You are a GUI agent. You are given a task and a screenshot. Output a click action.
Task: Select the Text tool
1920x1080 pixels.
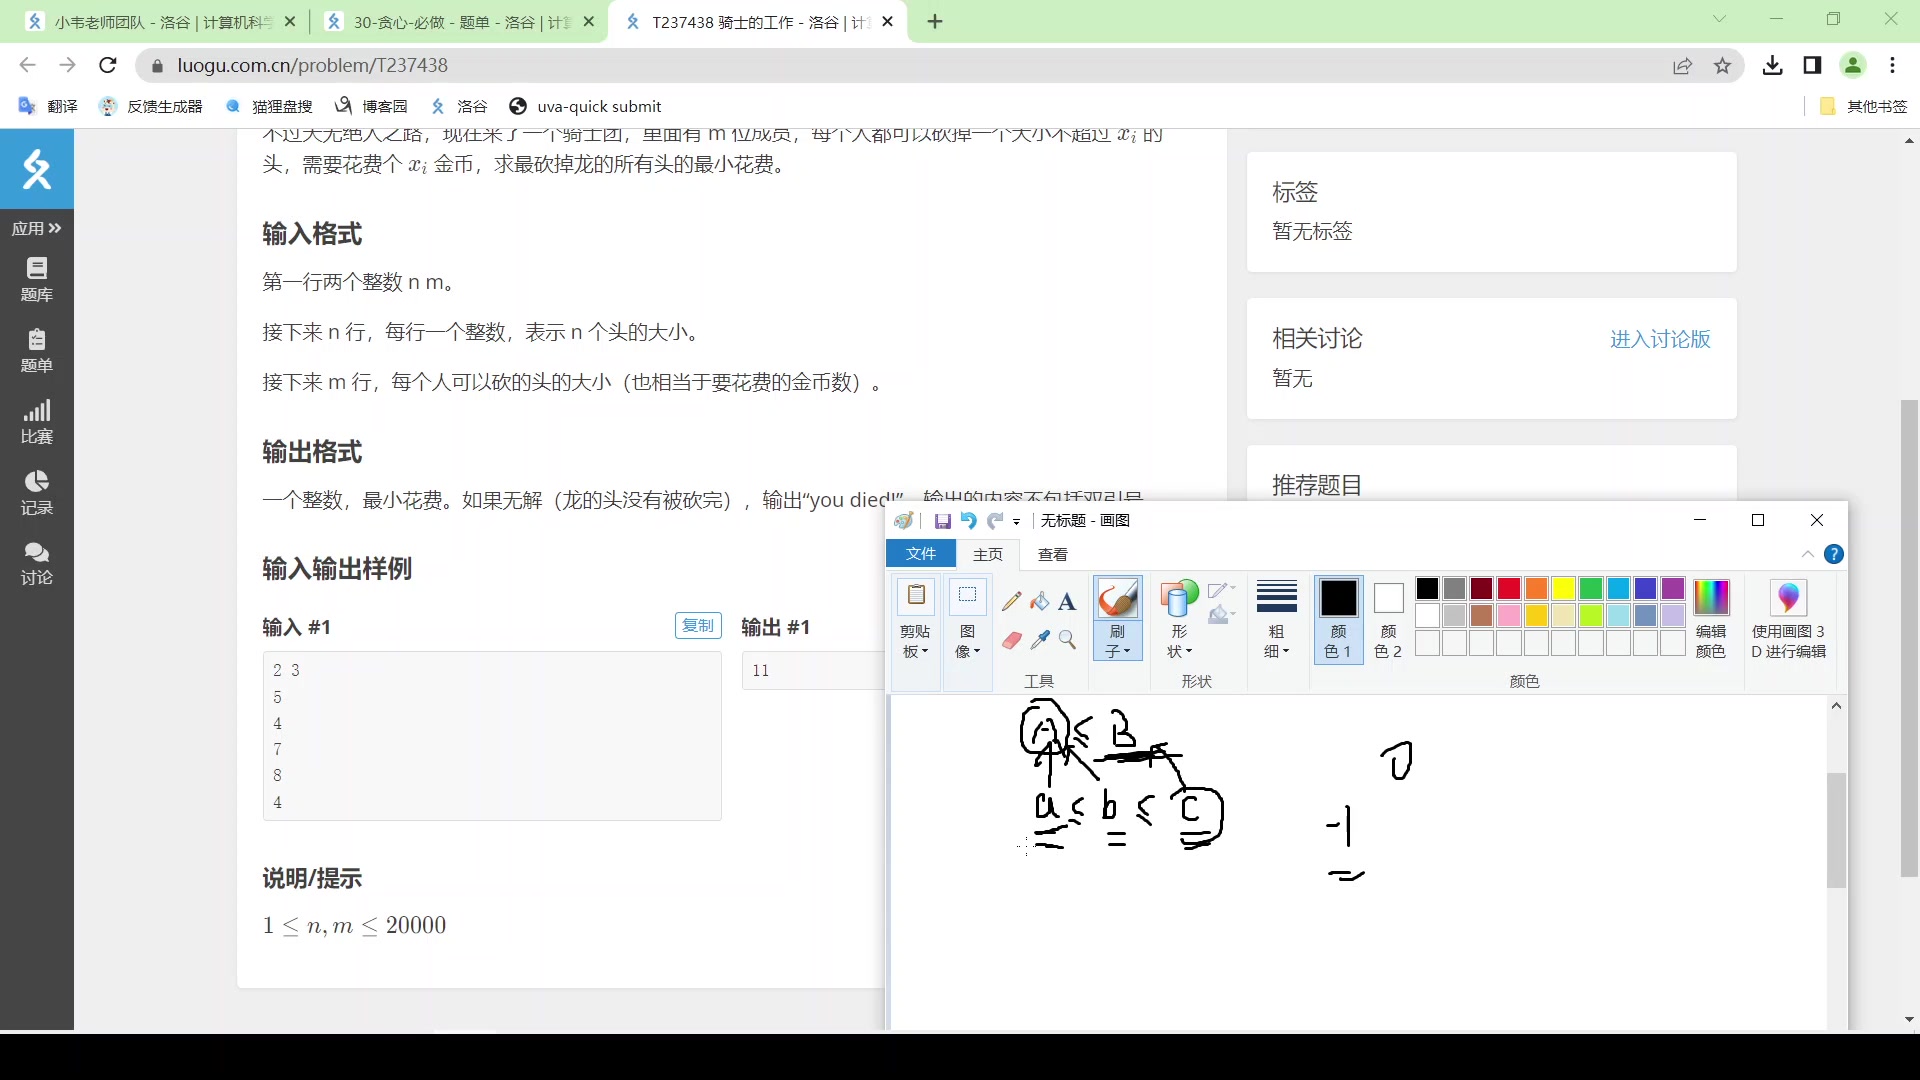[1067, 600]
